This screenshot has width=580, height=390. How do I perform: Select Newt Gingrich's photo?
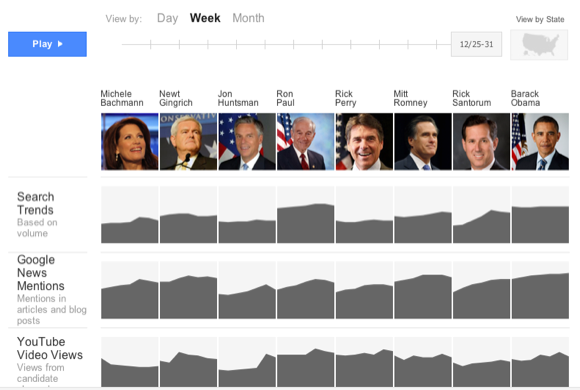point(188,142)
